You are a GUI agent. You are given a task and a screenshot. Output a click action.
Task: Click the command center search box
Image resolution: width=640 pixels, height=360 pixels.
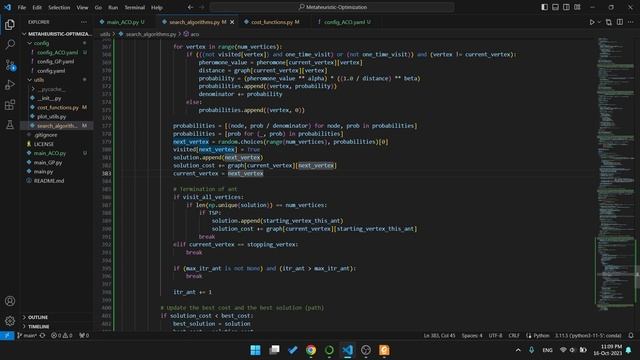click(x=332, y=7)
